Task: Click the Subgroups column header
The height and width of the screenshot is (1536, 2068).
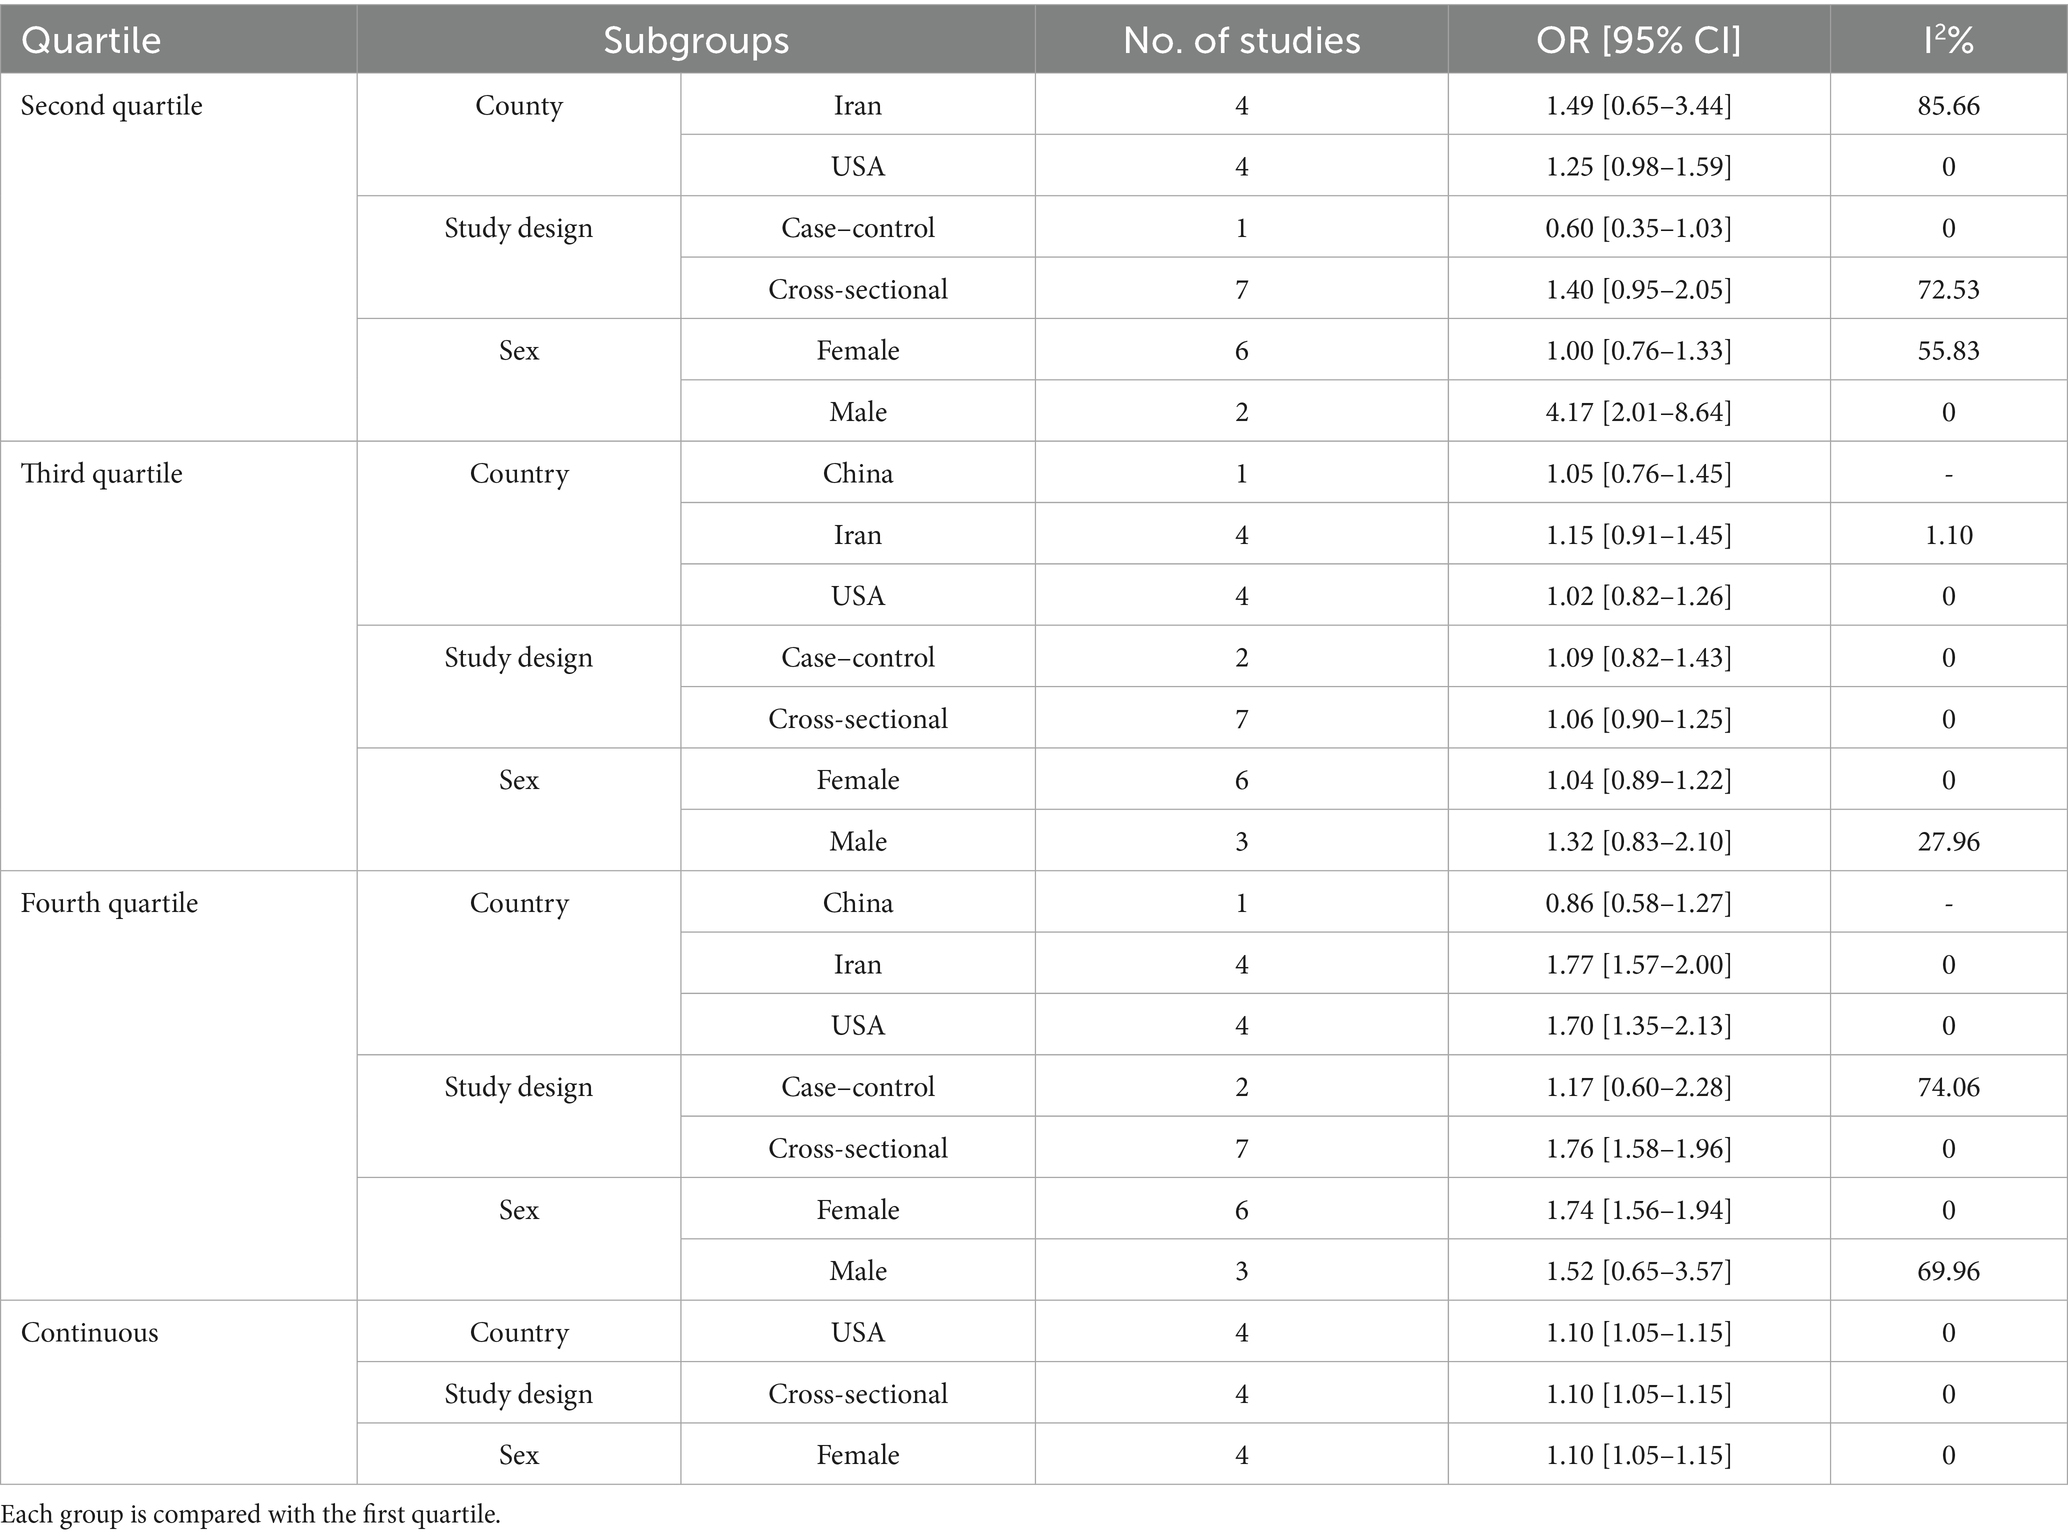Action: click(x=696, y=40)
